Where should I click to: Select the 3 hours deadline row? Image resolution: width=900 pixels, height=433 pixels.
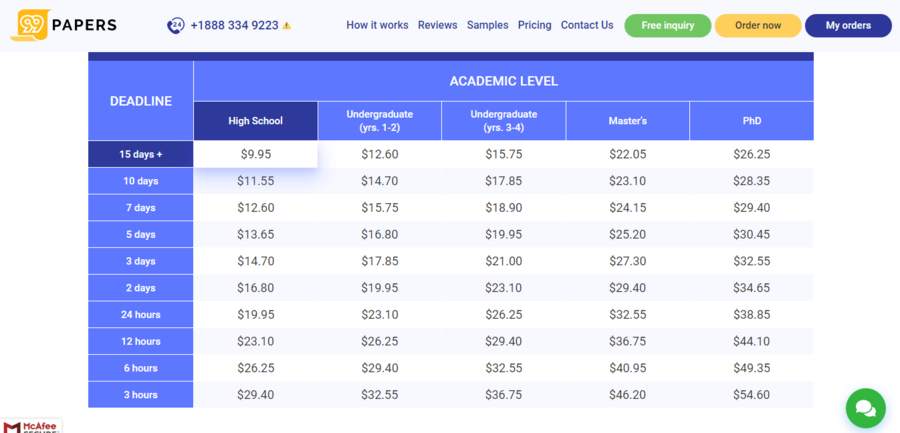tap(141, 395)
